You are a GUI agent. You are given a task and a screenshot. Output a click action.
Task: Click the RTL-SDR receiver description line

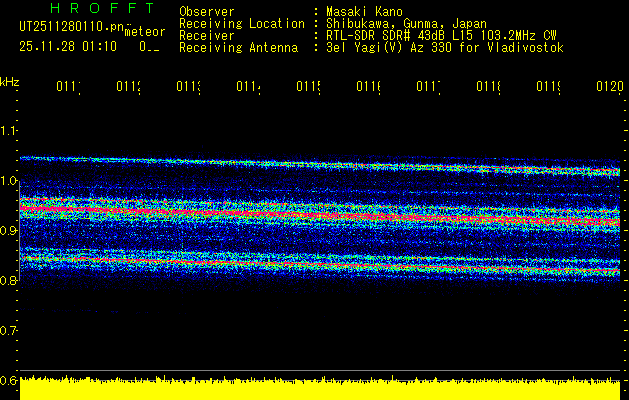pos(442,35)
